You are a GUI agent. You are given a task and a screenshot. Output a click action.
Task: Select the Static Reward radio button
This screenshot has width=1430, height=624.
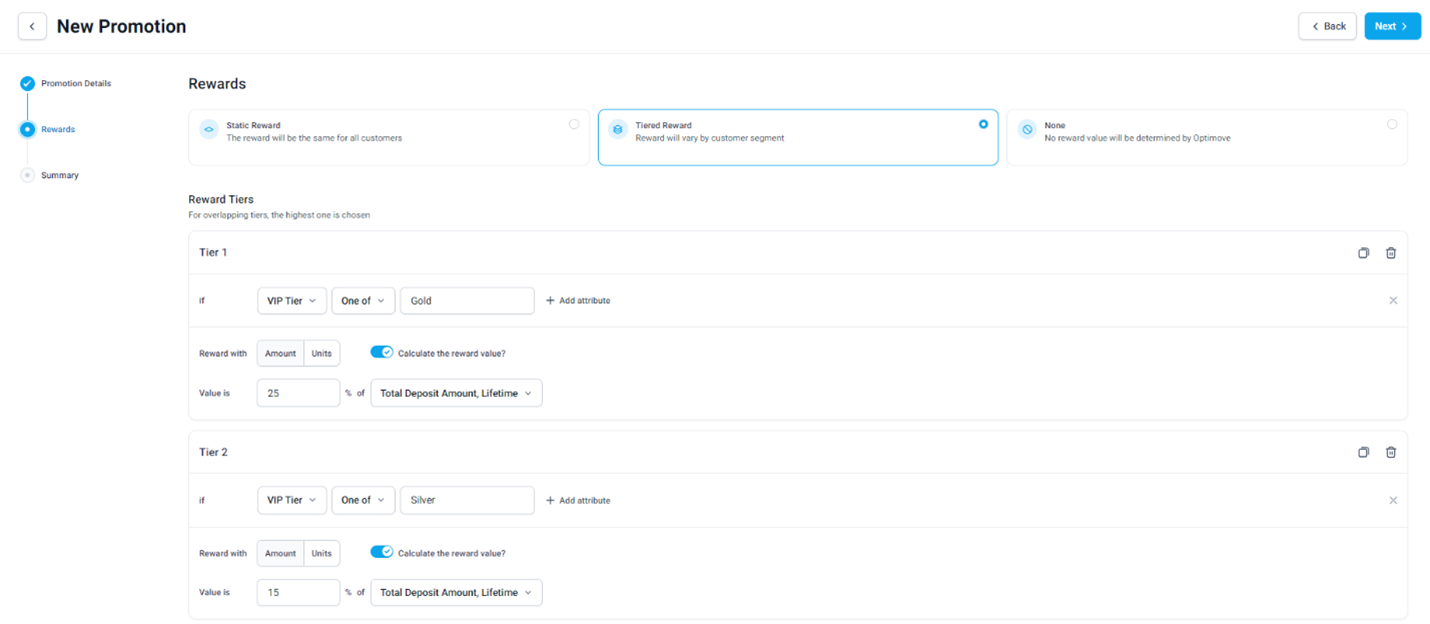[574, 124]
